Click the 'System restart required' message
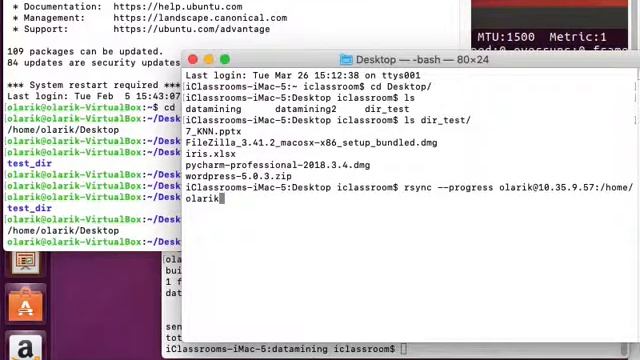Screen dimensions: 640x360 coord(93,85)
